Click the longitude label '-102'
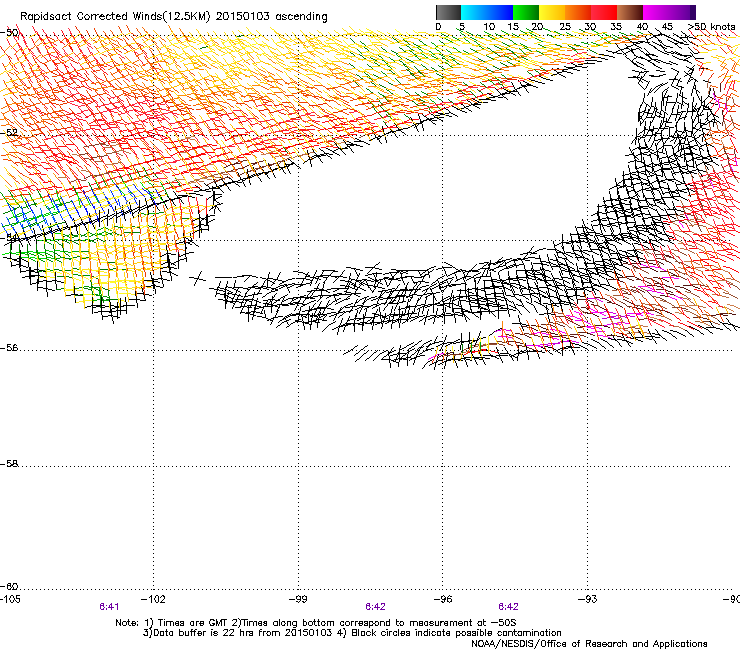Screen dimensions: 740x650 click(x=153, y=599)
